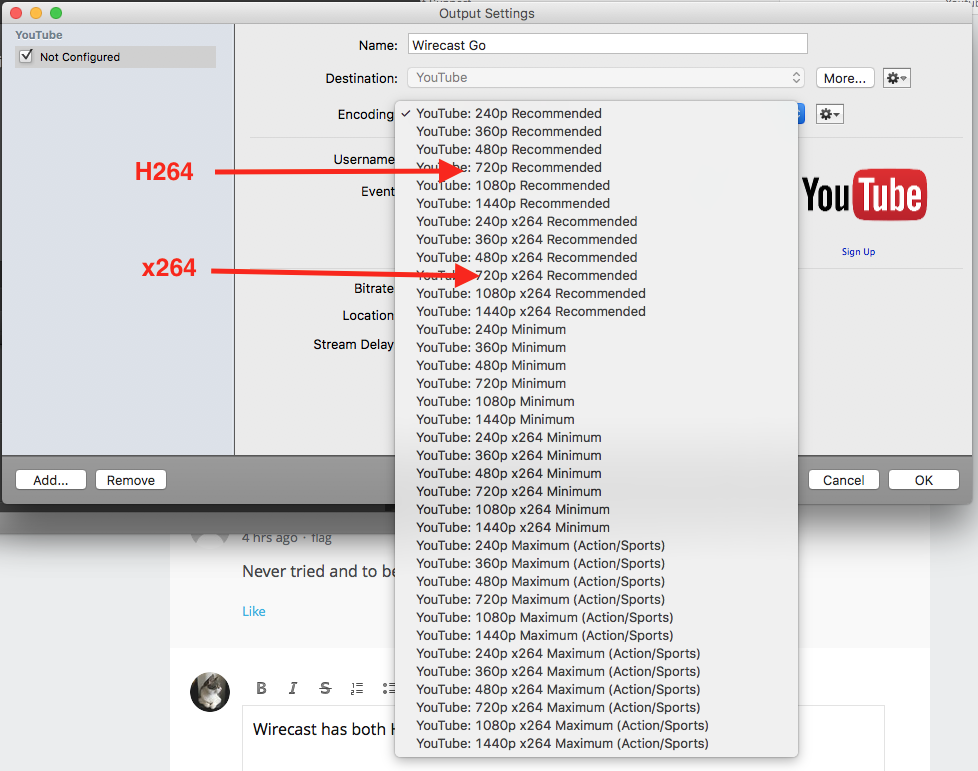The height and width of the screenshot is (771, 978).
Task: Click Cancel in Output Settings
Action: 843,480
